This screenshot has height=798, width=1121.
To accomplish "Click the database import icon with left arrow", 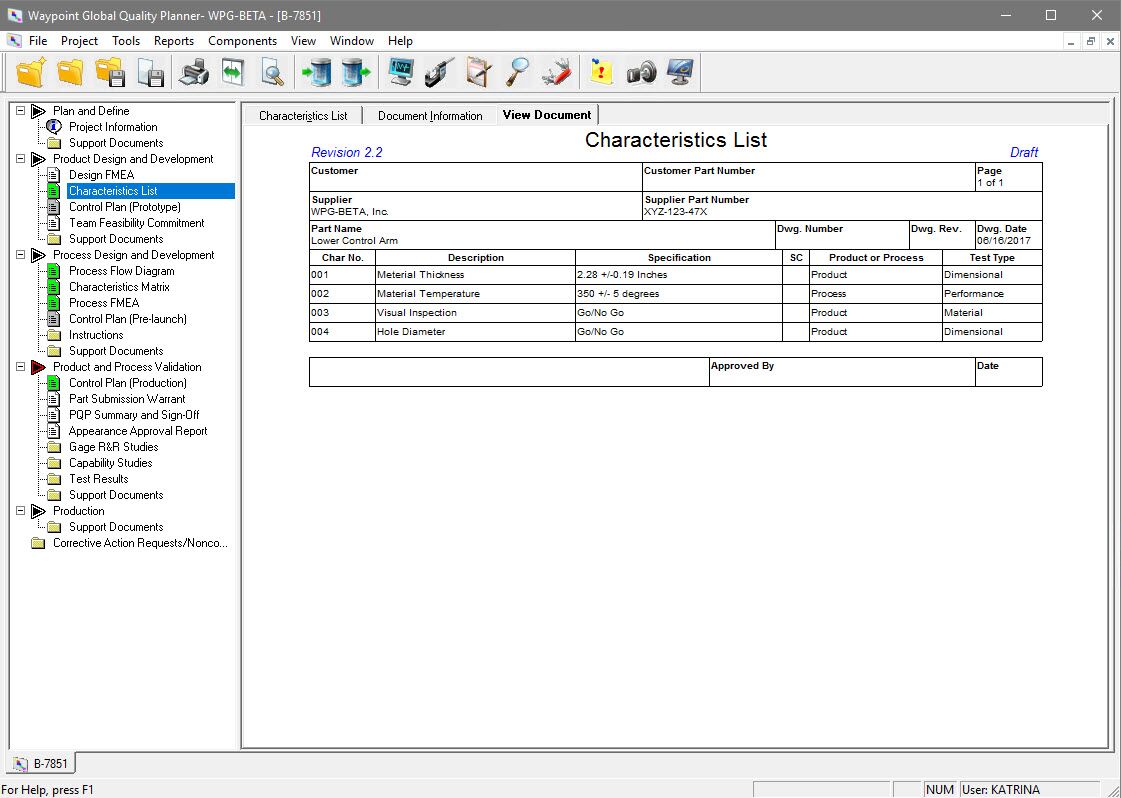I will pyautogui.click(x=316, y=72).
